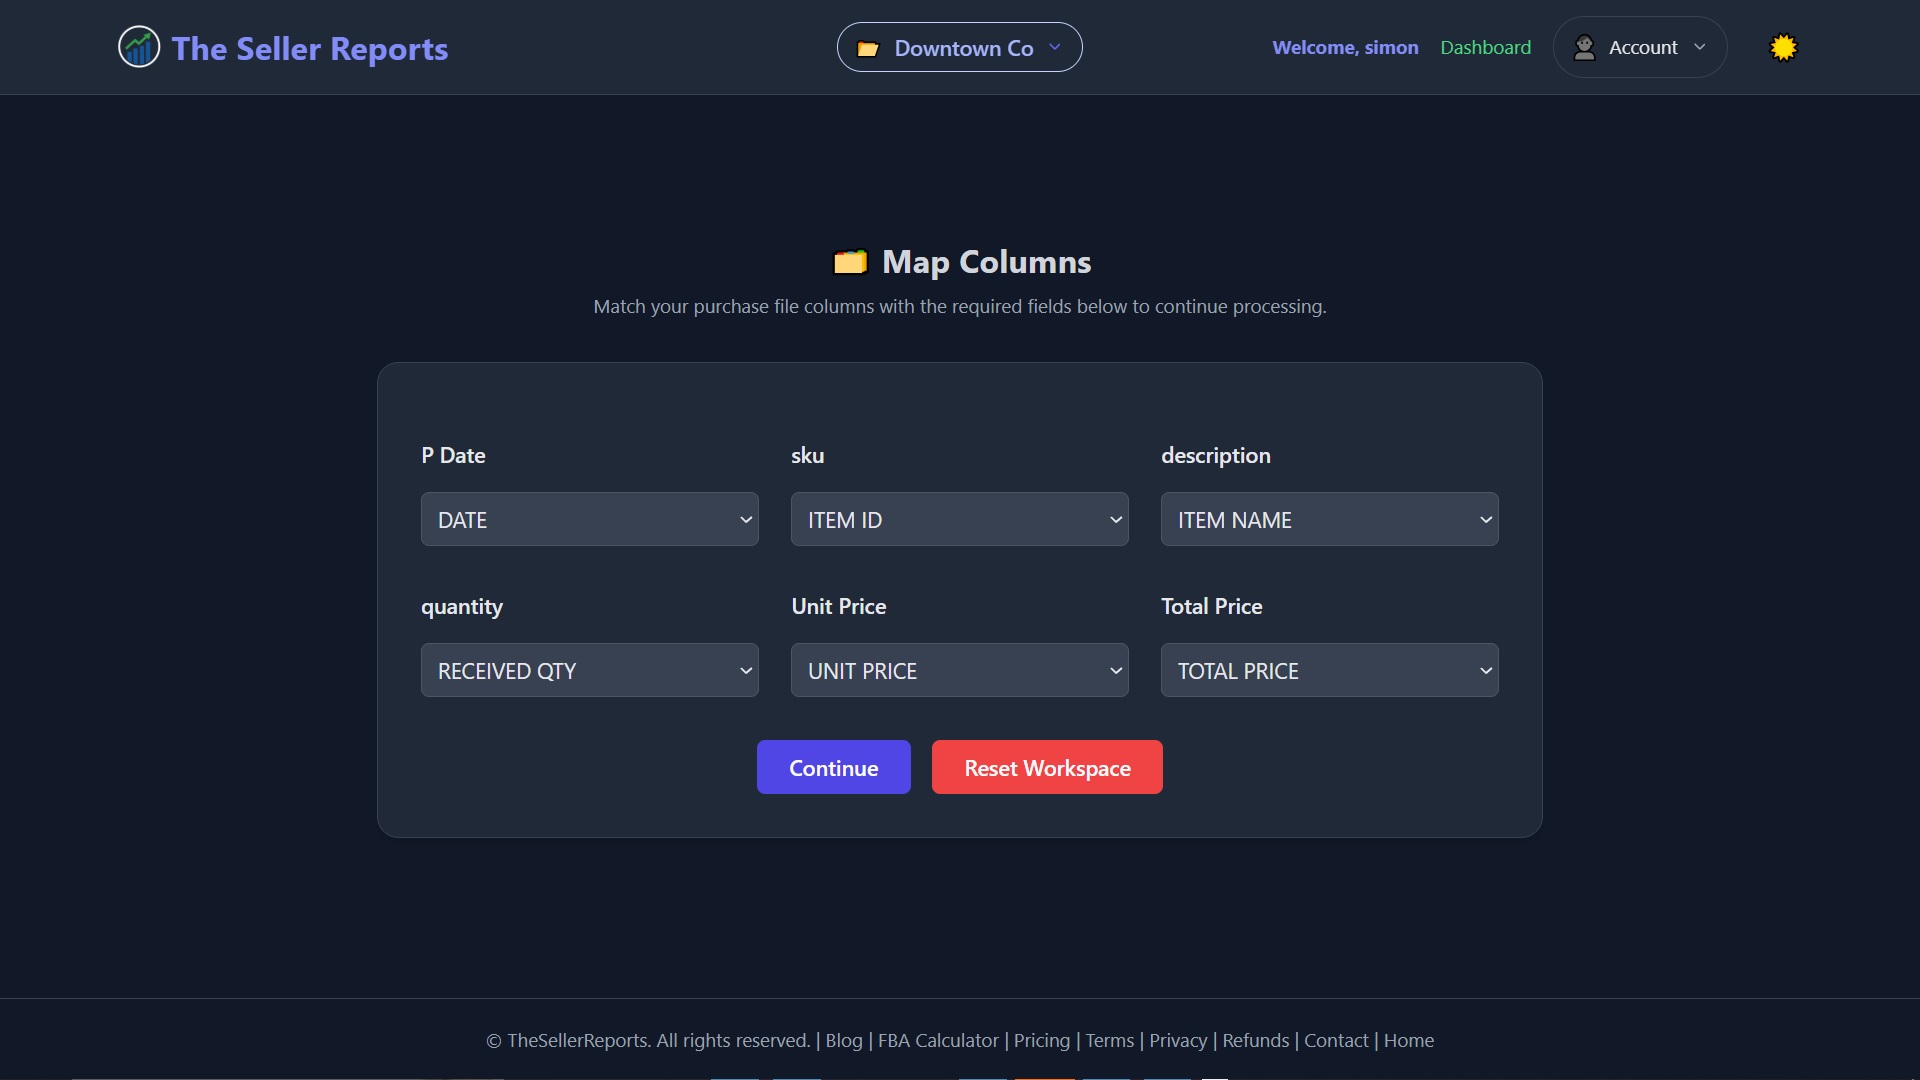Screen dimensions: 1920x1080
Task: Open the FBA Calculator footer link
Action: tap(938, 1040)
